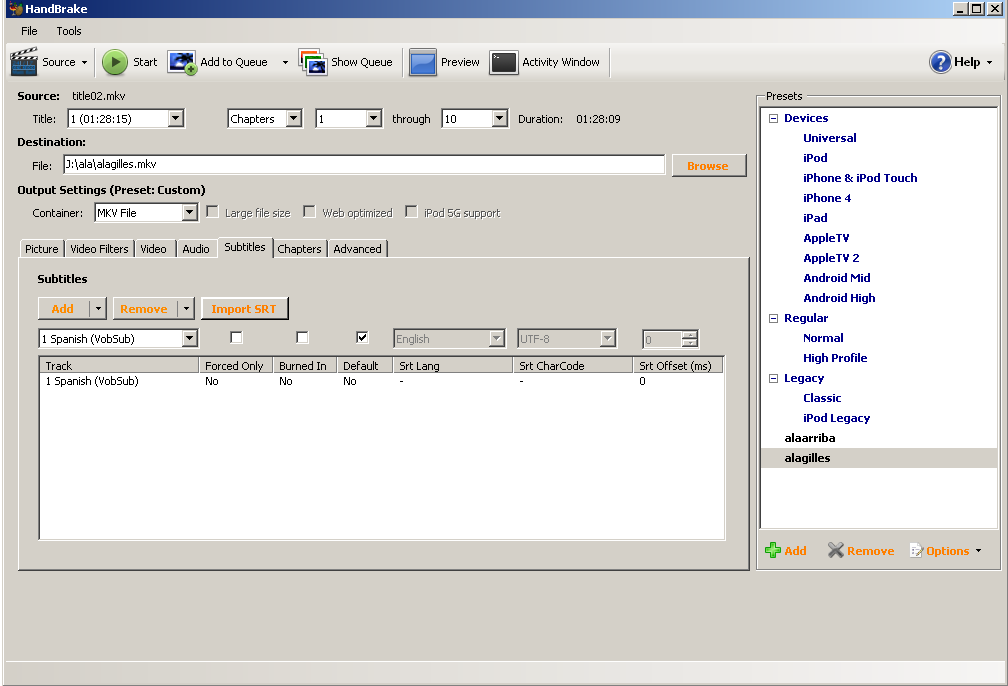Select the Classic legacy preset

click(822, 398)
